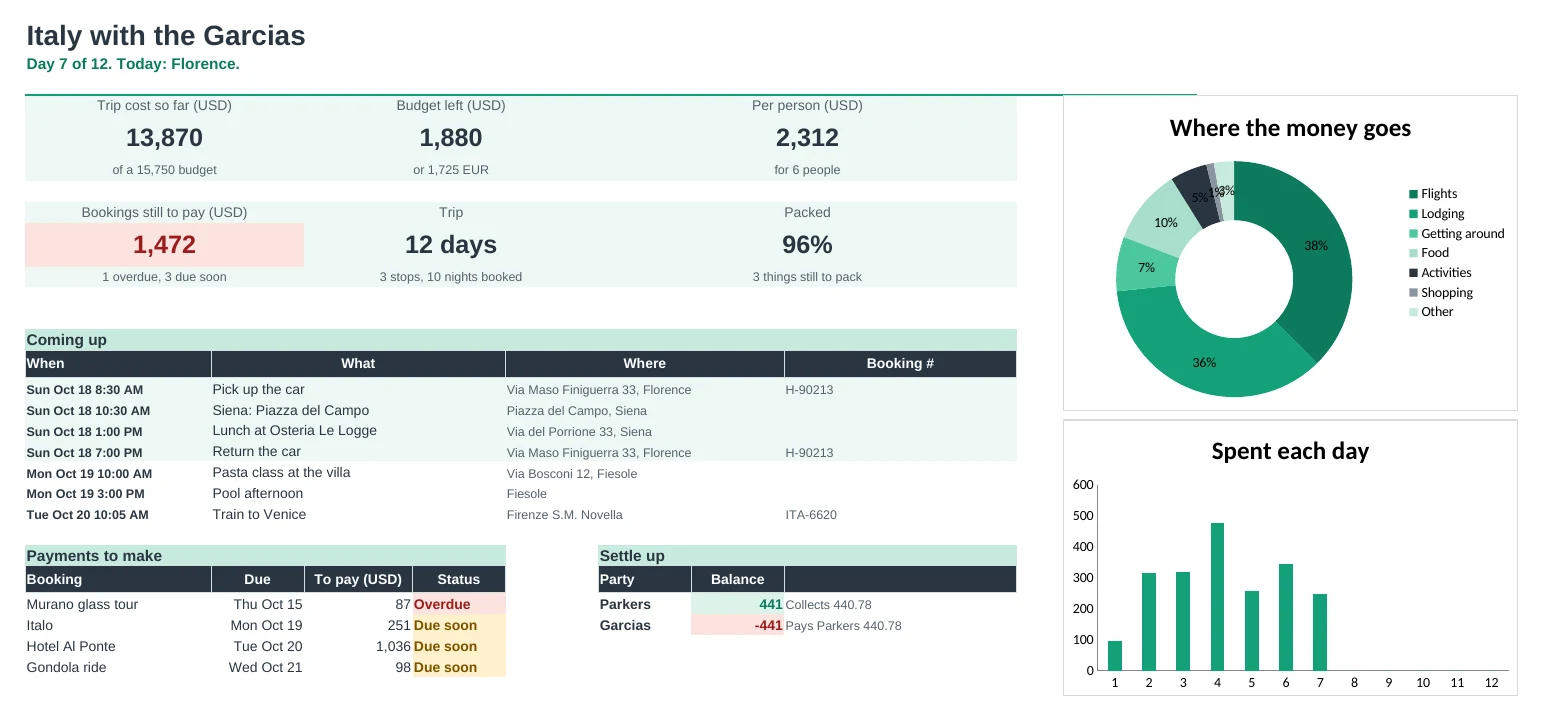Click the 'Coming up' section header
Screen dimensions: 1542x720
(x=521, y=340)
